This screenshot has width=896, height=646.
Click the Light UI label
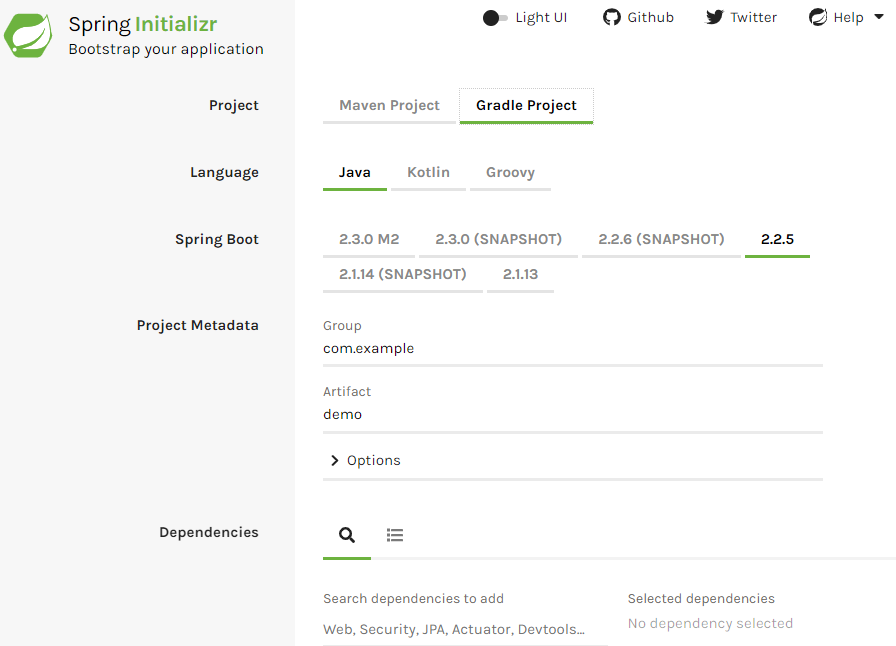coord(541,18)
